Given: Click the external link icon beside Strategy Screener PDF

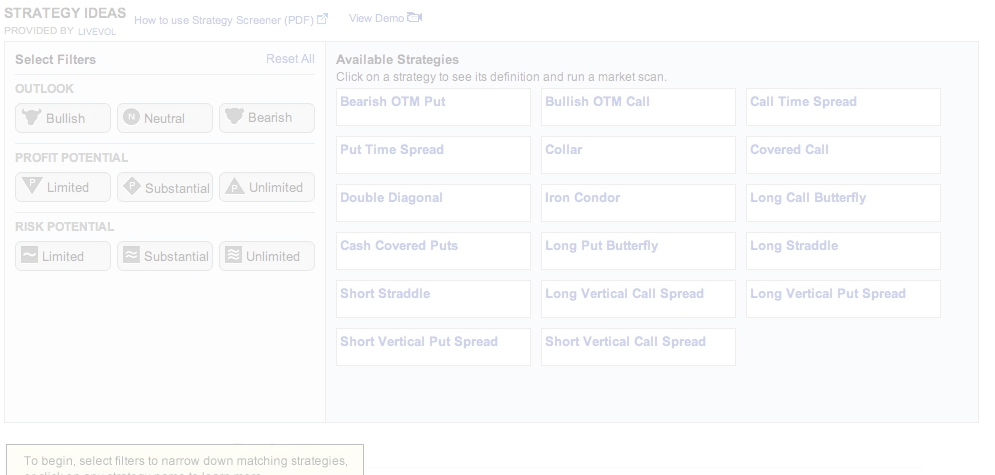Looking at the screenshot, I should click(322, 19).
